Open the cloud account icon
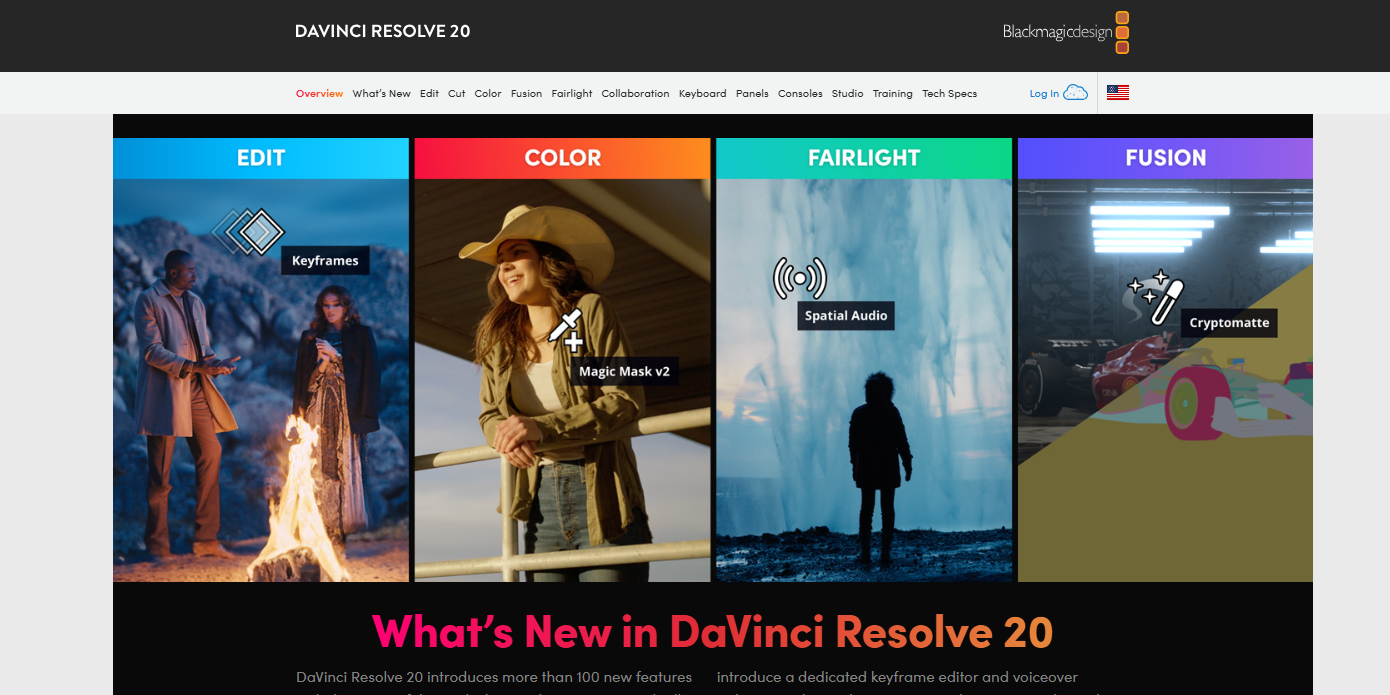This screenshot has width=1390, height=695. tap(1075, 93)
